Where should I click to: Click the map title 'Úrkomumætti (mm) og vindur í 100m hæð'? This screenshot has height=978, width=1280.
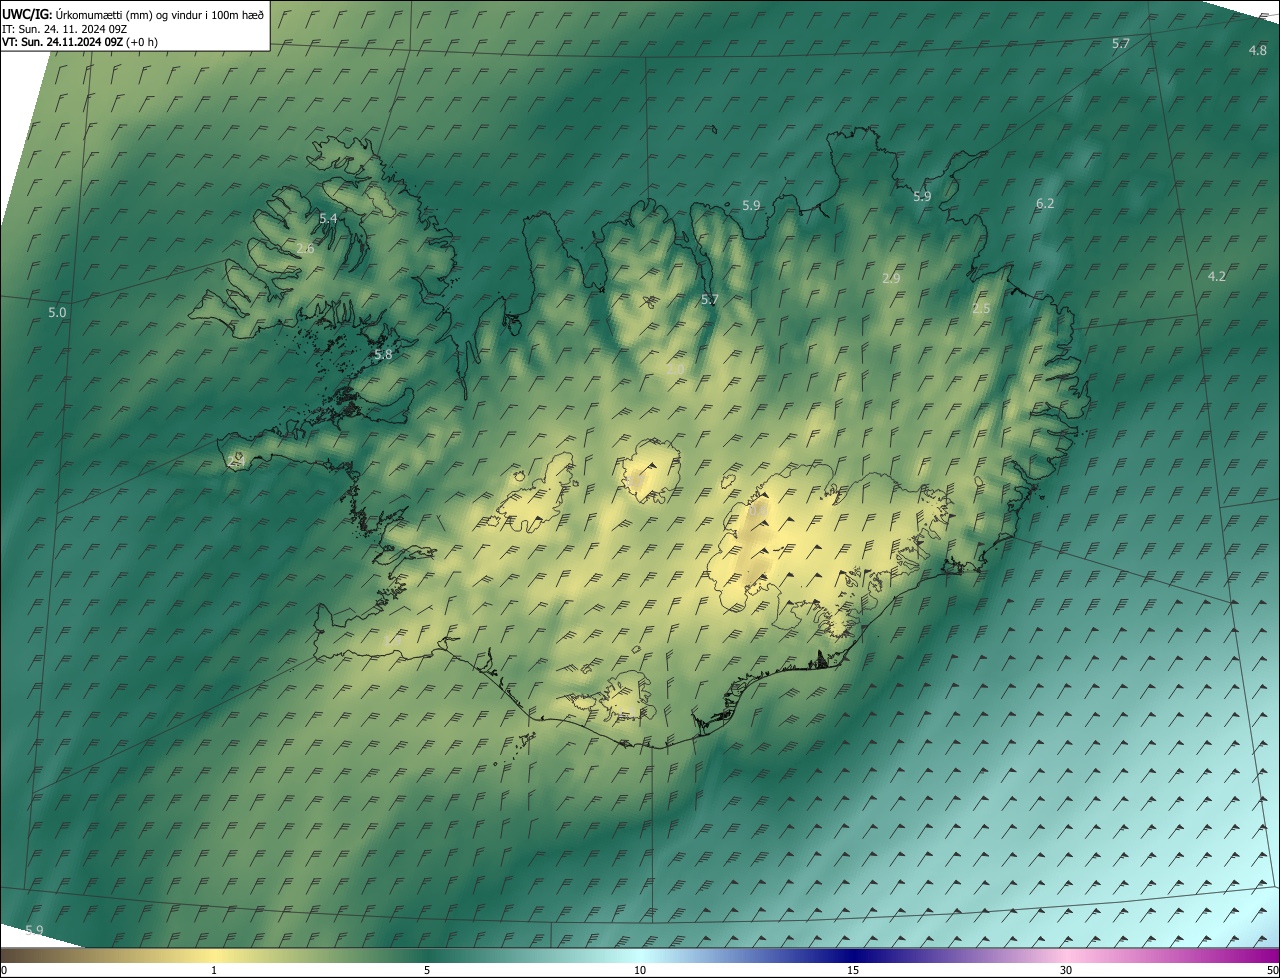(x=159, y=15)
